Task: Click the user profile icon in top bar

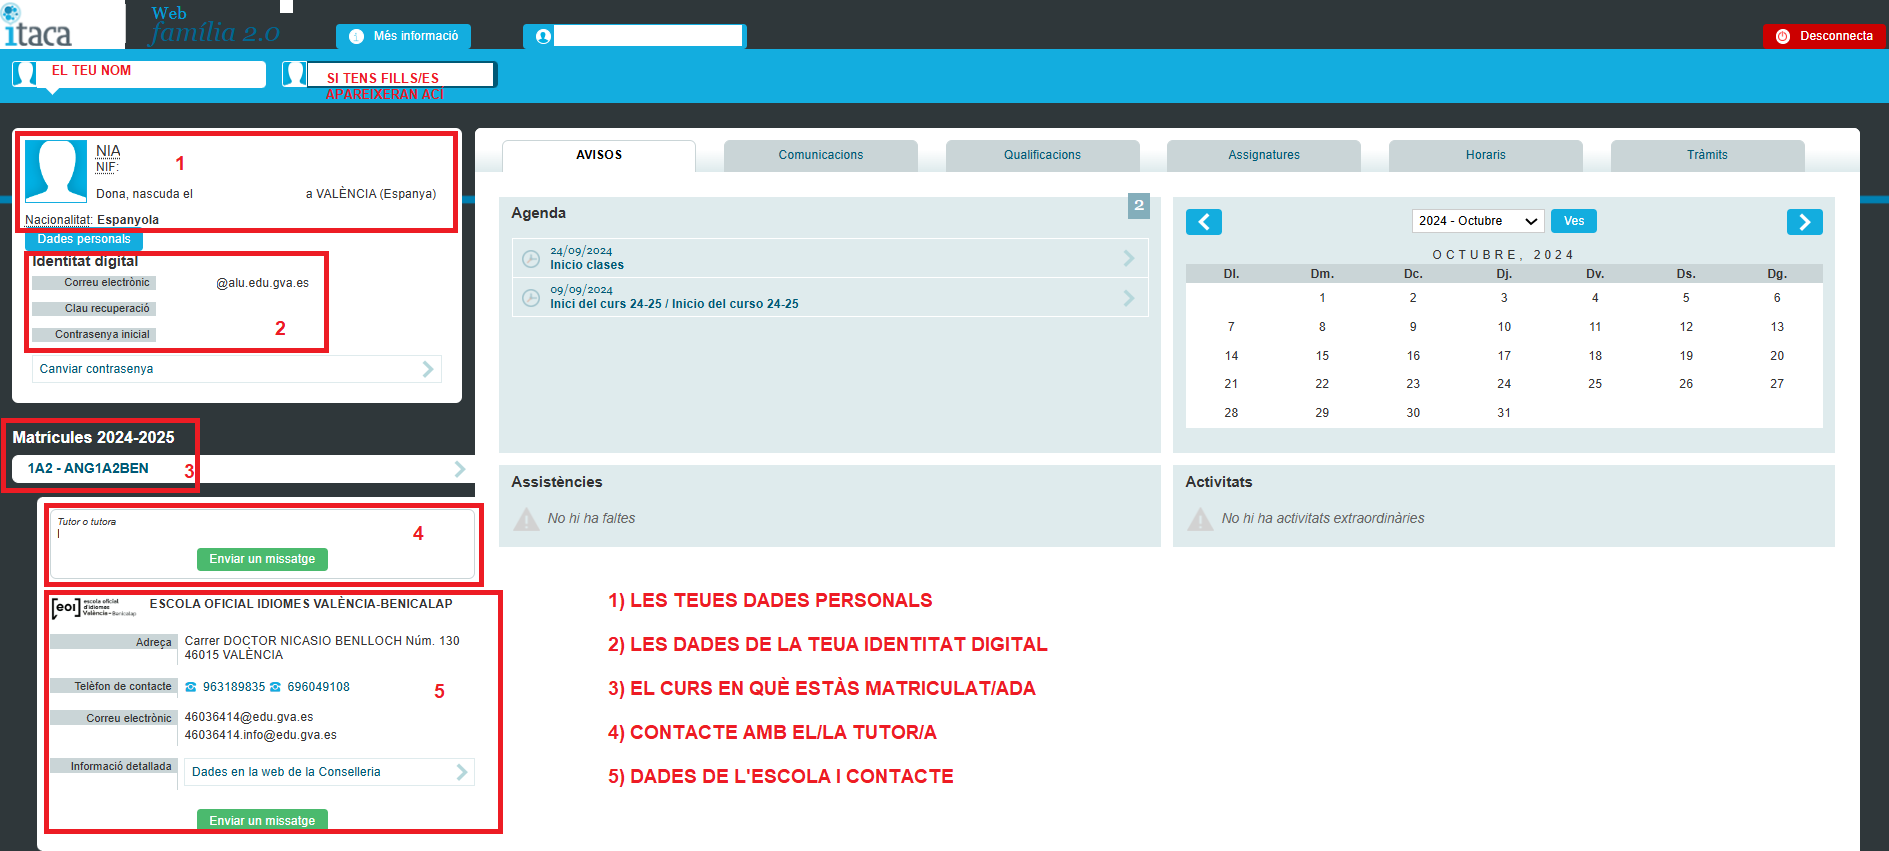Action: [x=543, y=37]
